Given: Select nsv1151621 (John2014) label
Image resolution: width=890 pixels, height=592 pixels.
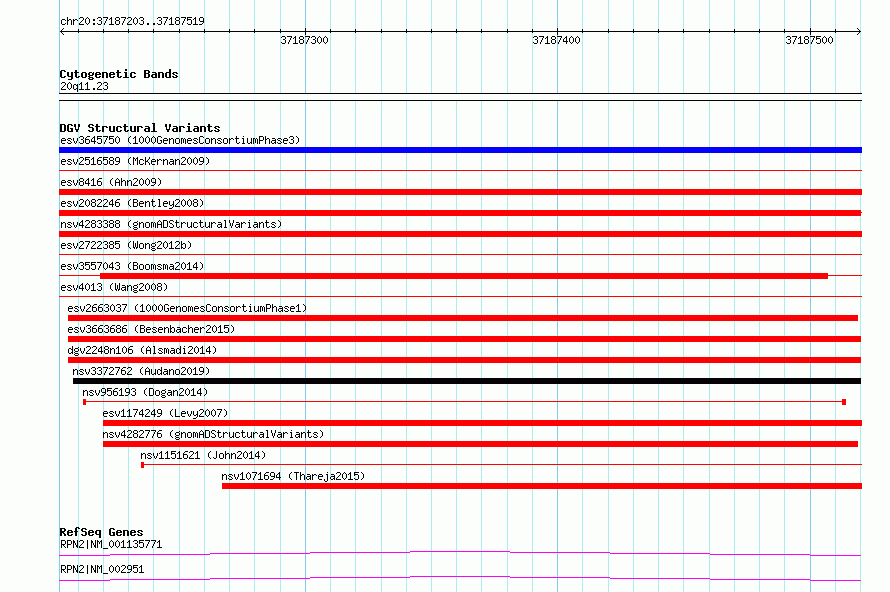Looking at the screenshot, I should (203, 455).
